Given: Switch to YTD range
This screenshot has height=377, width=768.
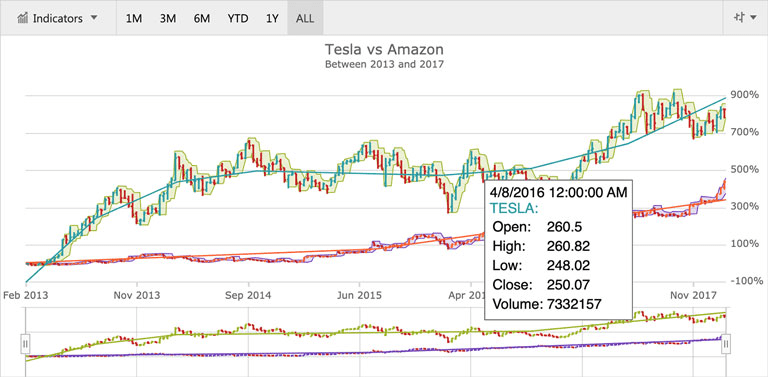Looking at the screenshot, I should coord(238,19).
